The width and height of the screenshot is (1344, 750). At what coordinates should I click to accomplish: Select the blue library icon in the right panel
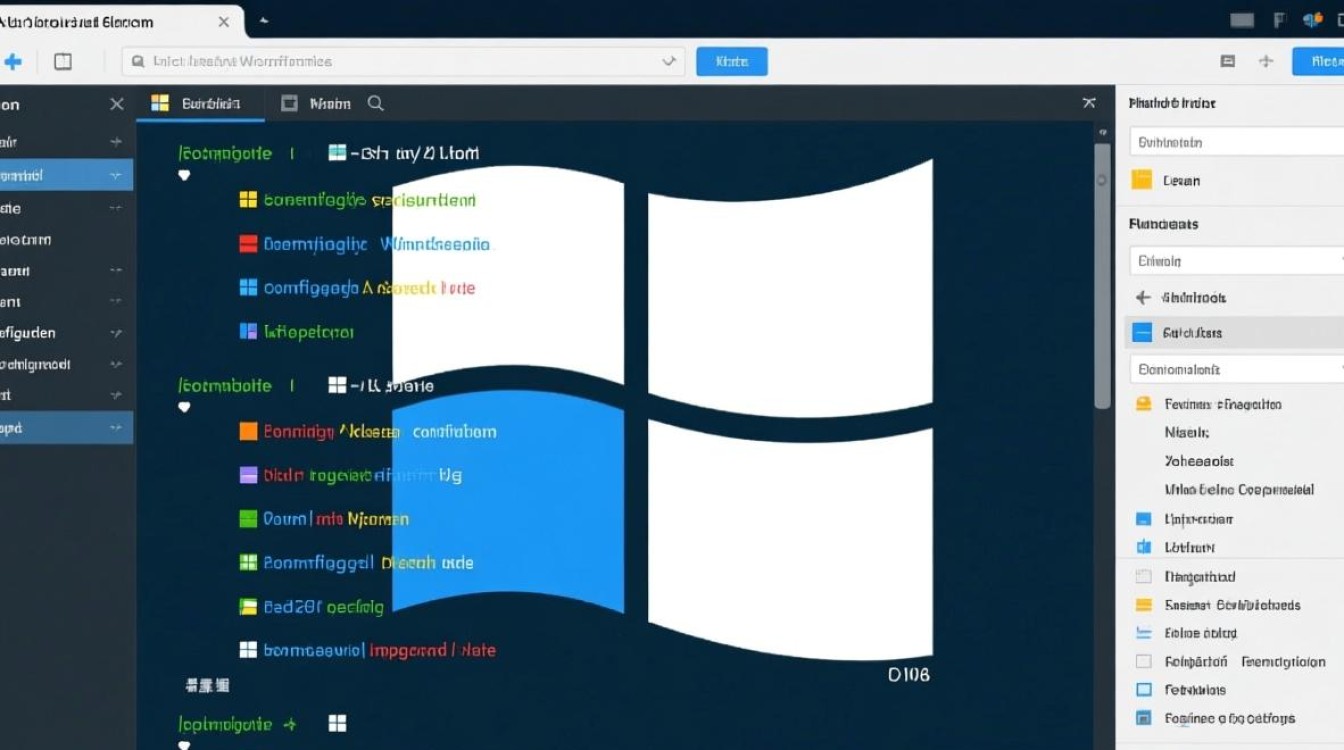tap(1142, 547)
